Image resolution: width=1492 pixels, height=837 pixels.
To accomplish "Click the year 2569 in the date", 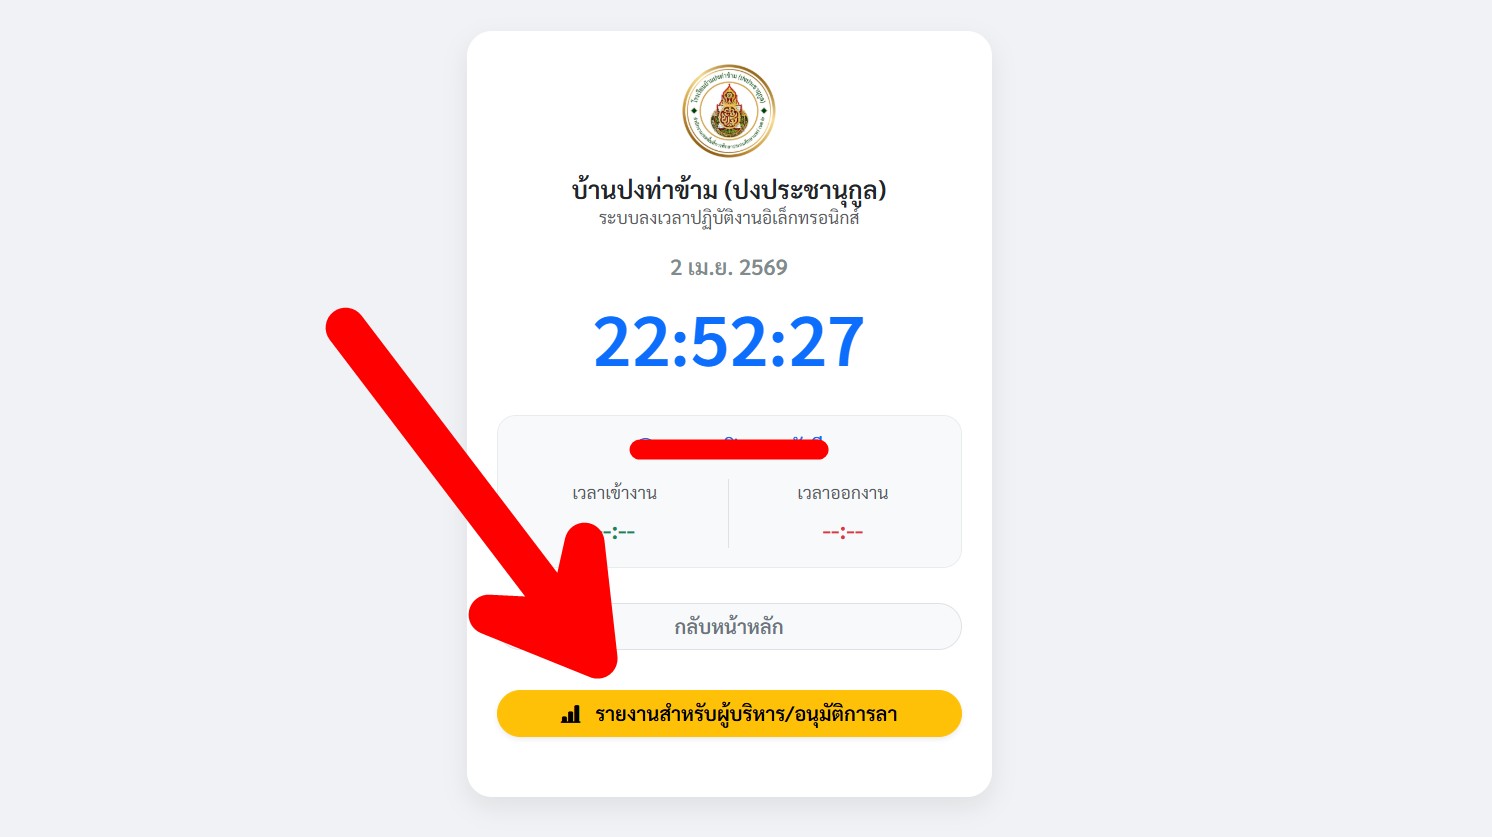I will coord(763,267).
